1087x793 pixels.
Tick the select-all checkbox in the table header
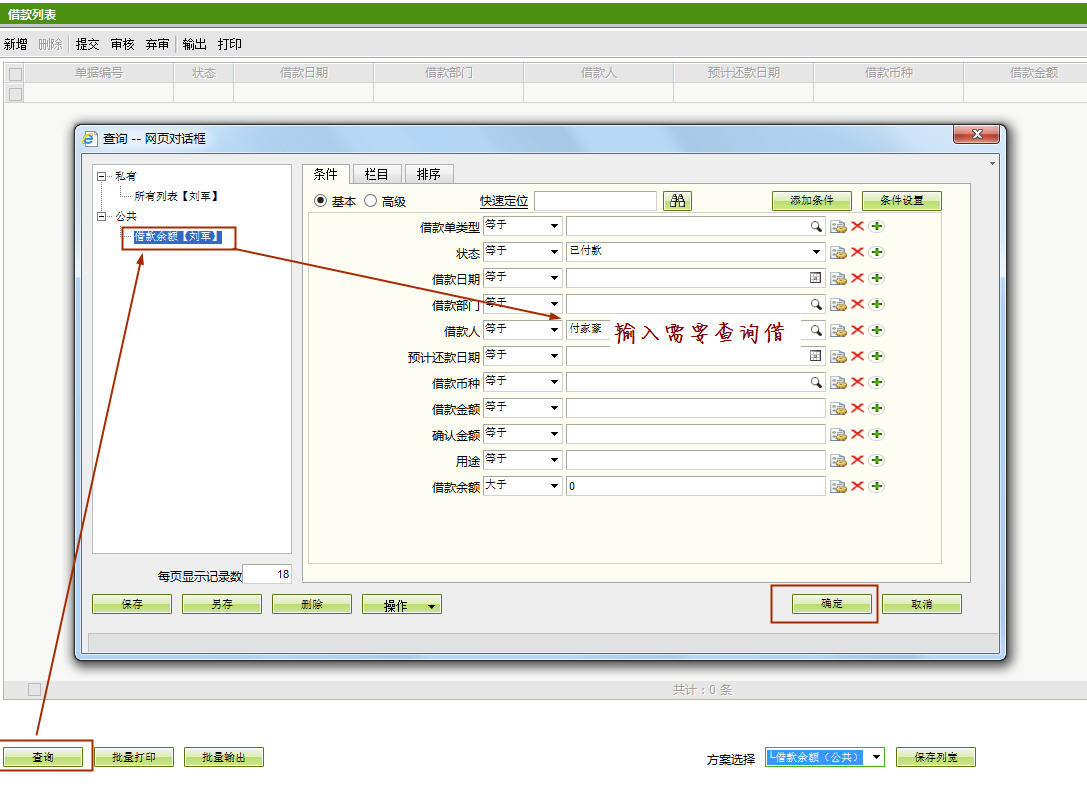tap(15, 74)
